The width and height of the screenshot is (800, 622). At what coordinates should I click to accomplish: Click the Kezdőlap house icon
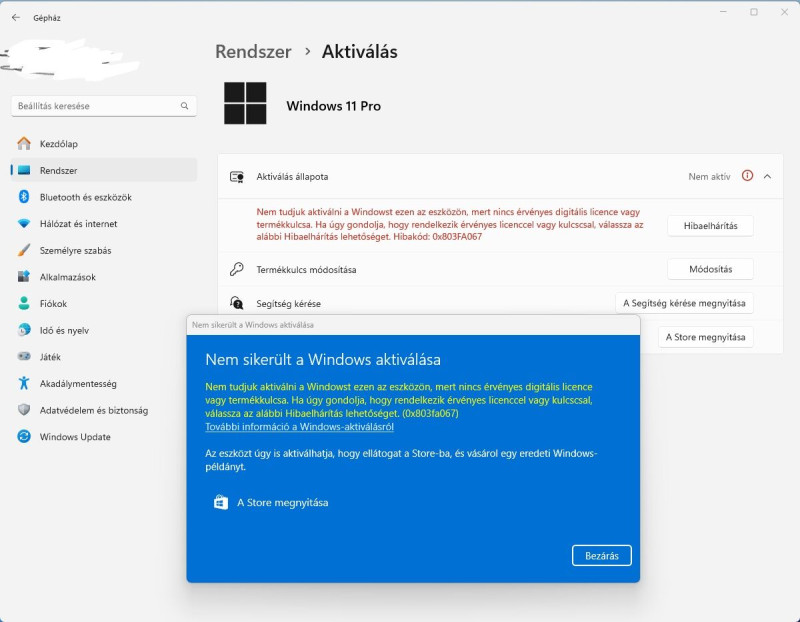click(24, 144)
